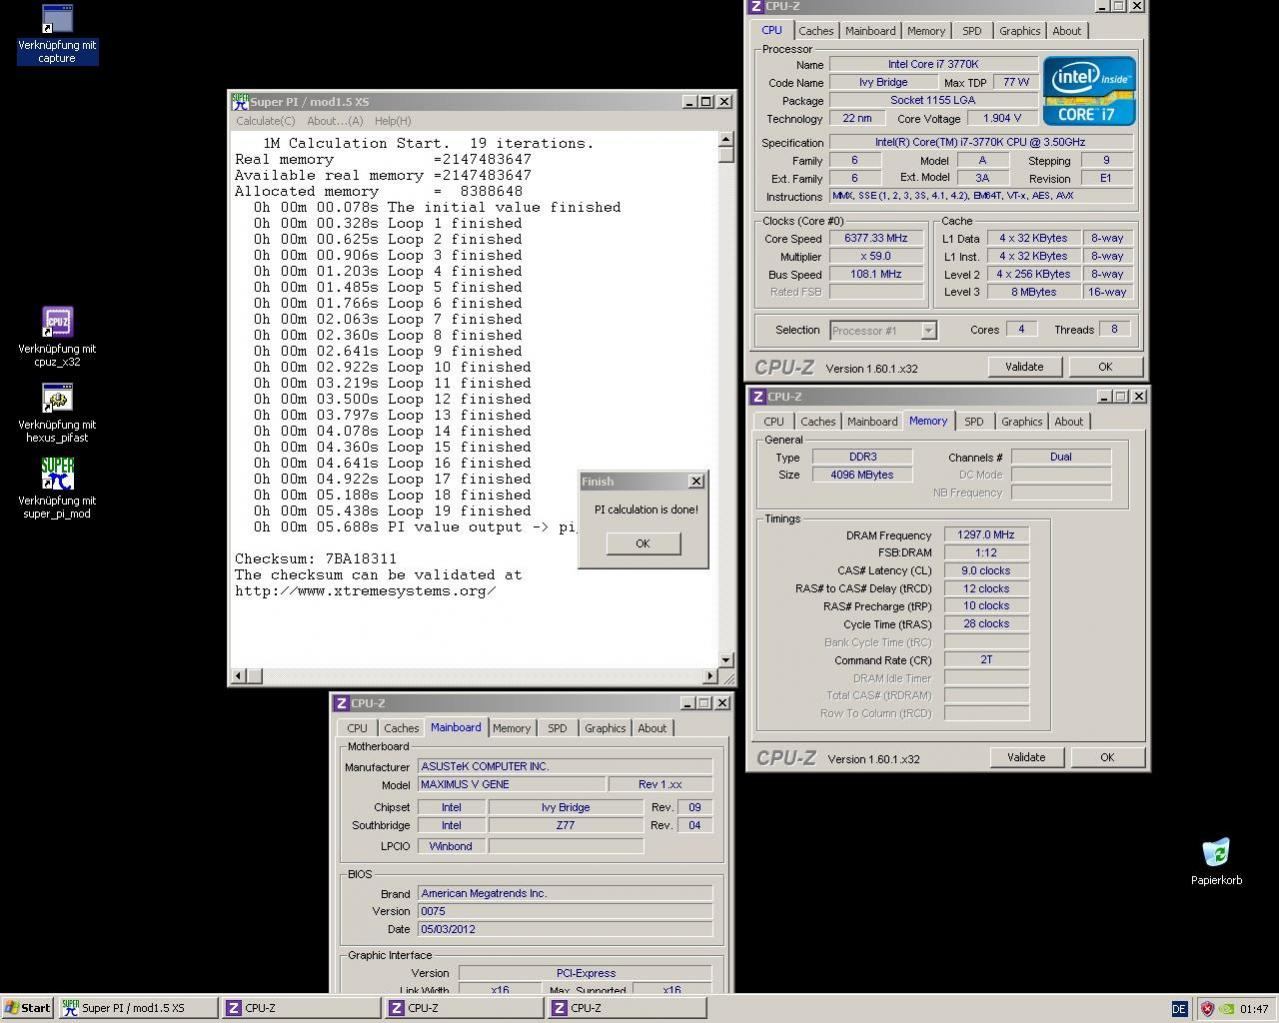Click the xtremesystems.org URL text

pos(366,591)
